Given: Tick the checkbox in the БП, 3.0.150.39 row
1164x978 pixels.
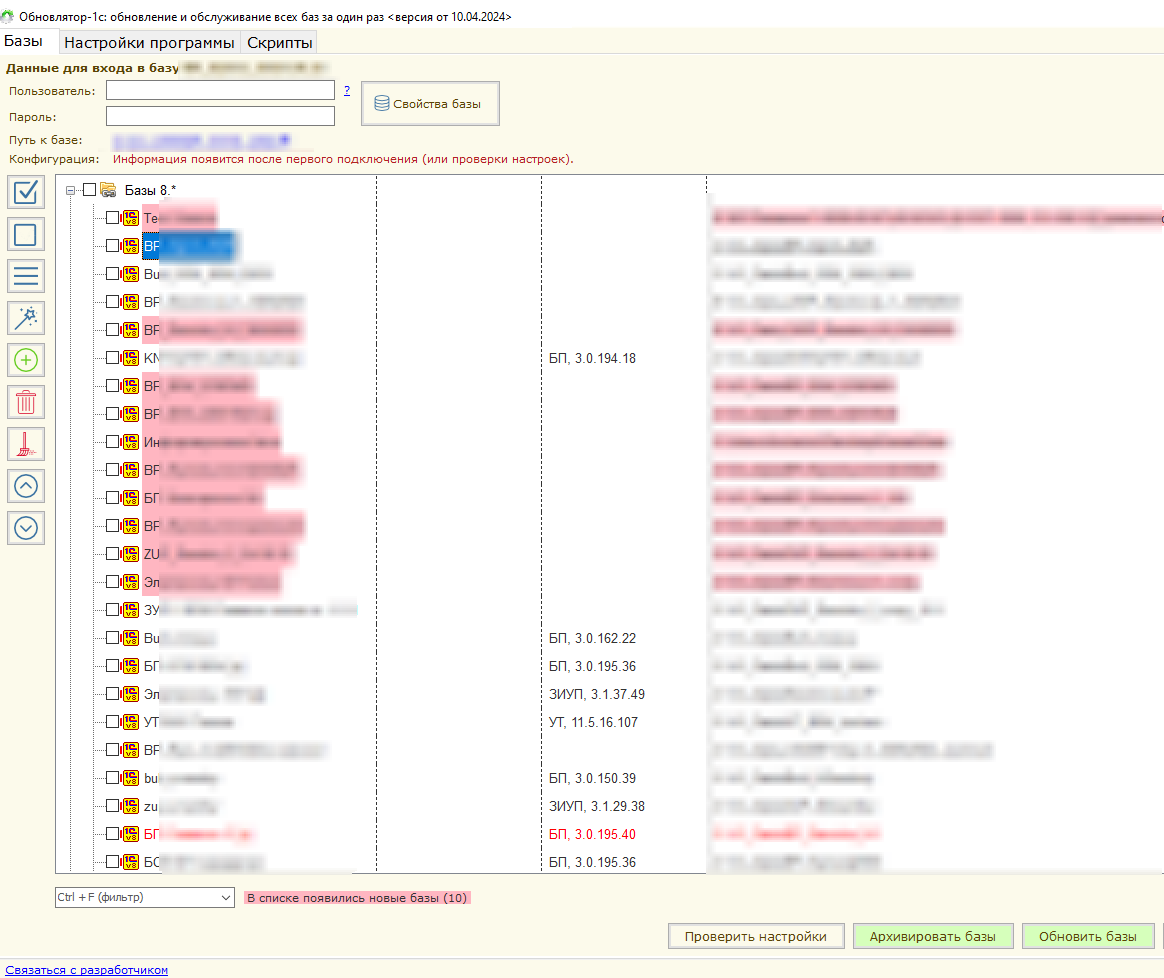Looking at the screenshot, I should (x=112, y=777).
